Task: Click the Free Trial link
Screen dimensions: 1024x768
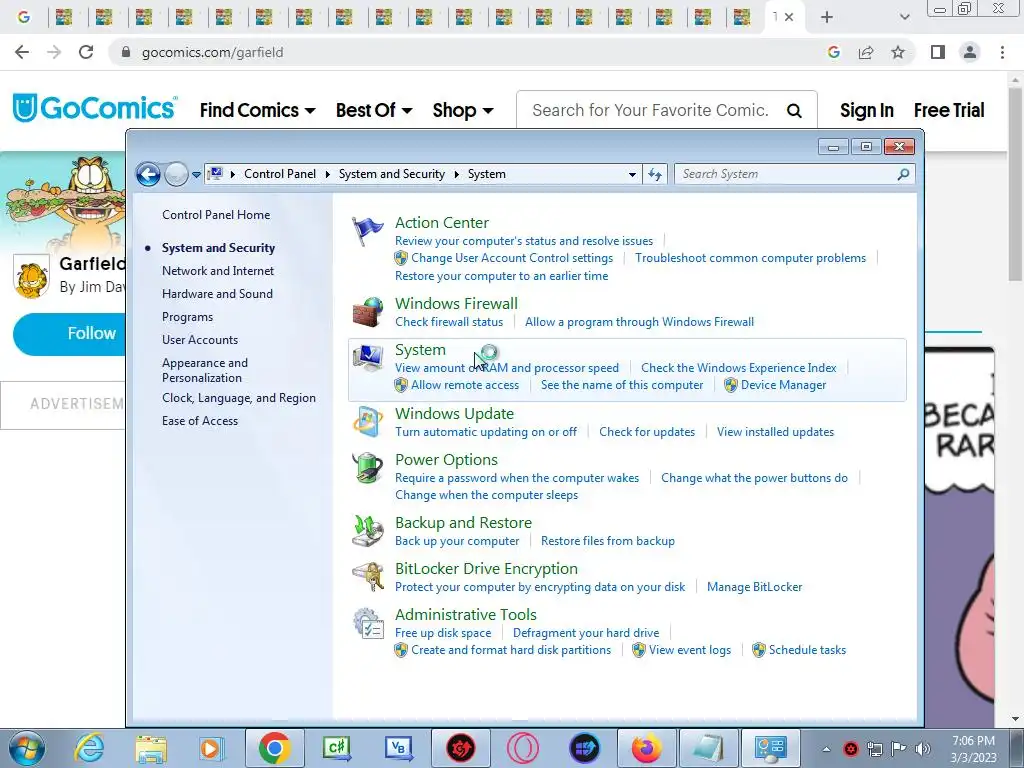Action: point(949,111)
